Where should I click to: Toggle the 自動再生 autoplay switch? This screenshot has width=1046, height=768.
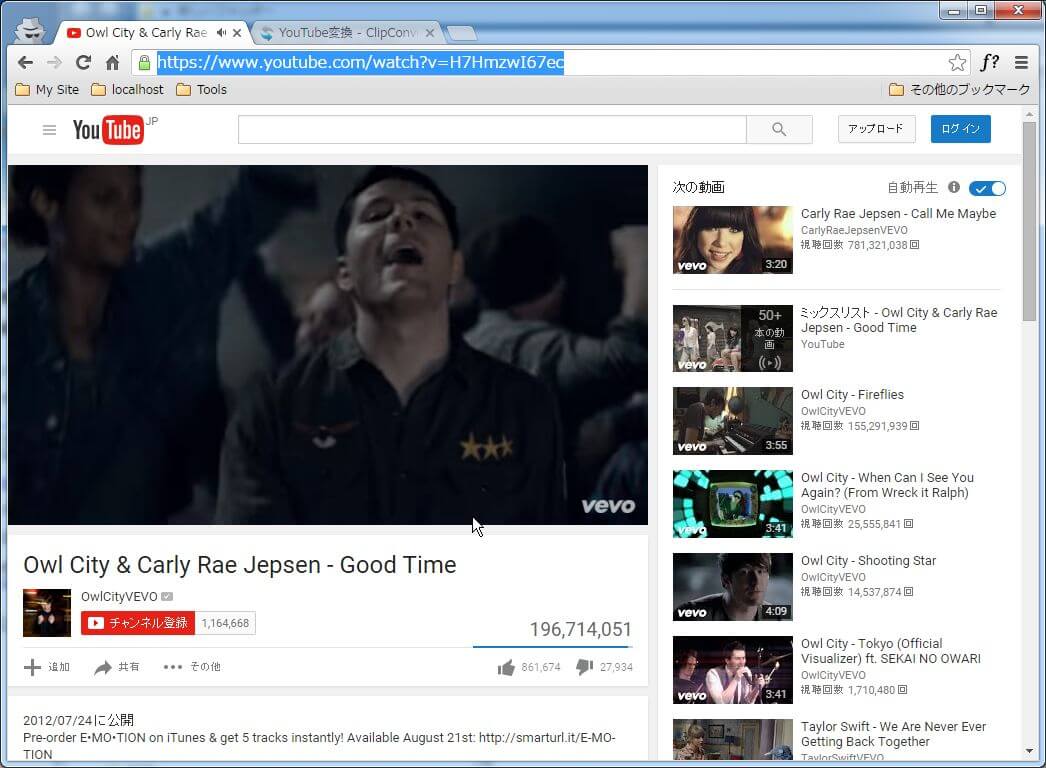[987, 188]
